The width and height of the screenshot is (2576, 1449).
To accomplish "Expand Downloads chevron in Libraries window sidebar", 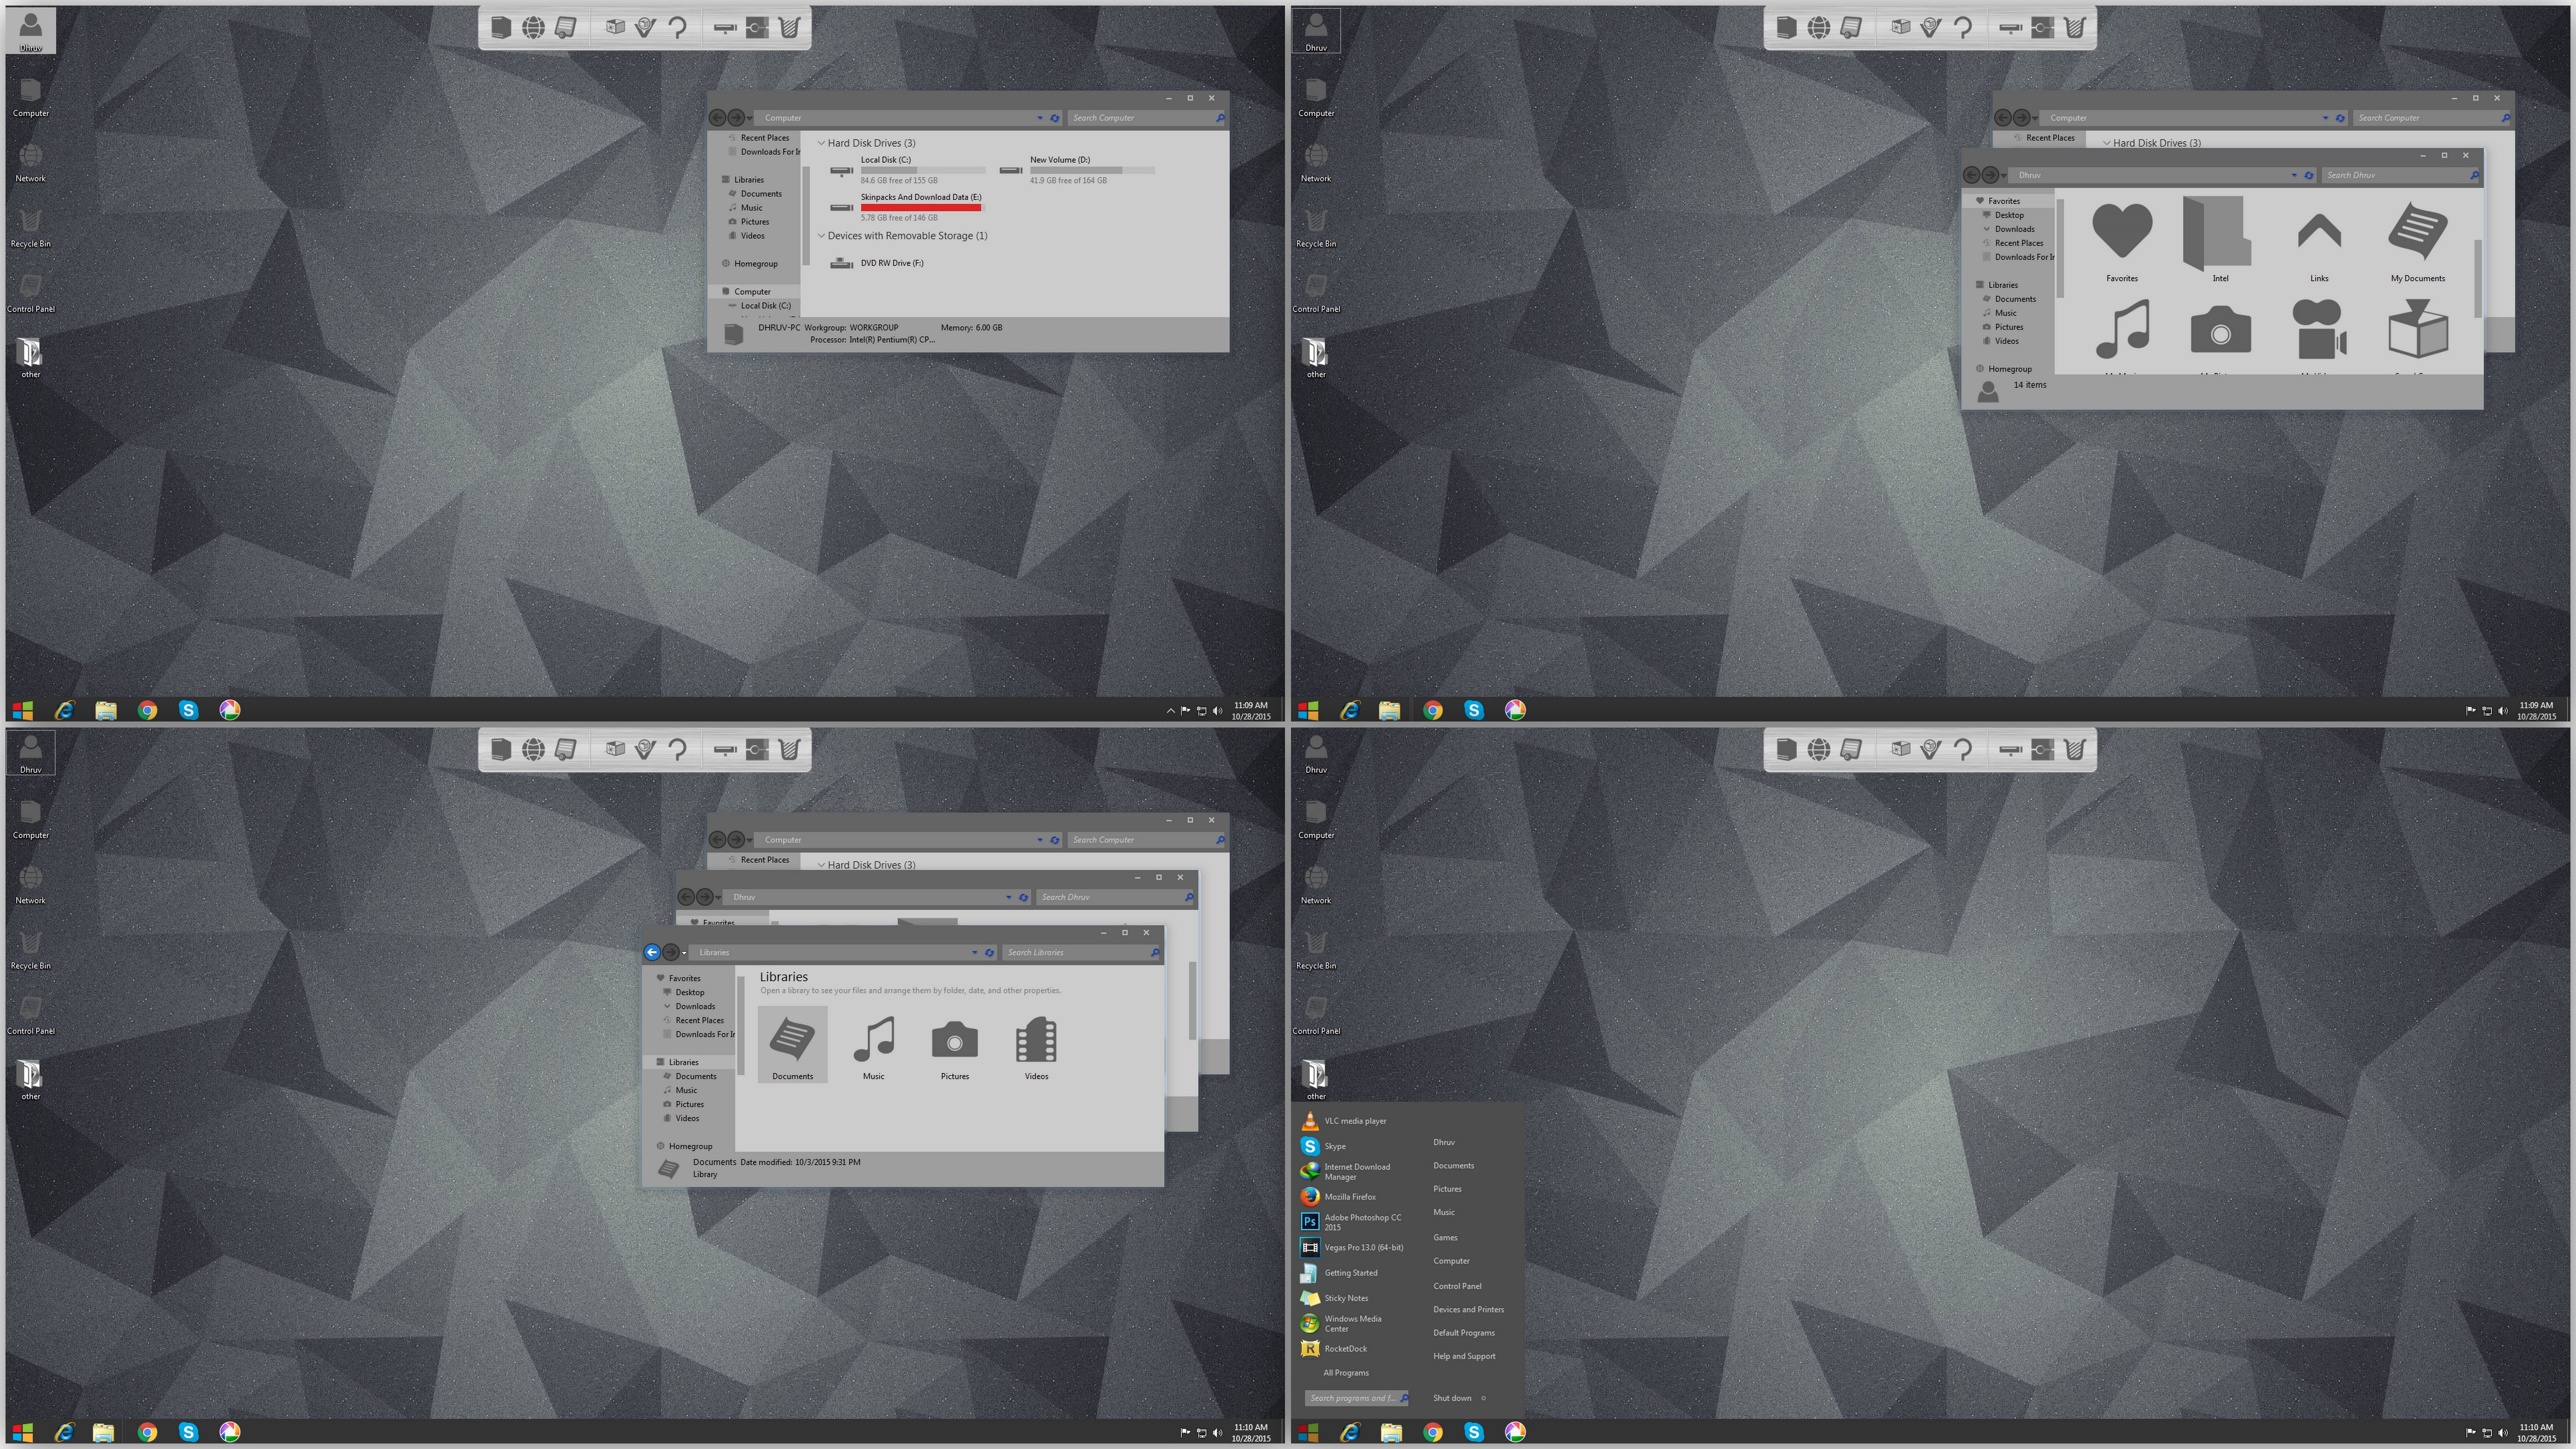I will (667, 1006).
